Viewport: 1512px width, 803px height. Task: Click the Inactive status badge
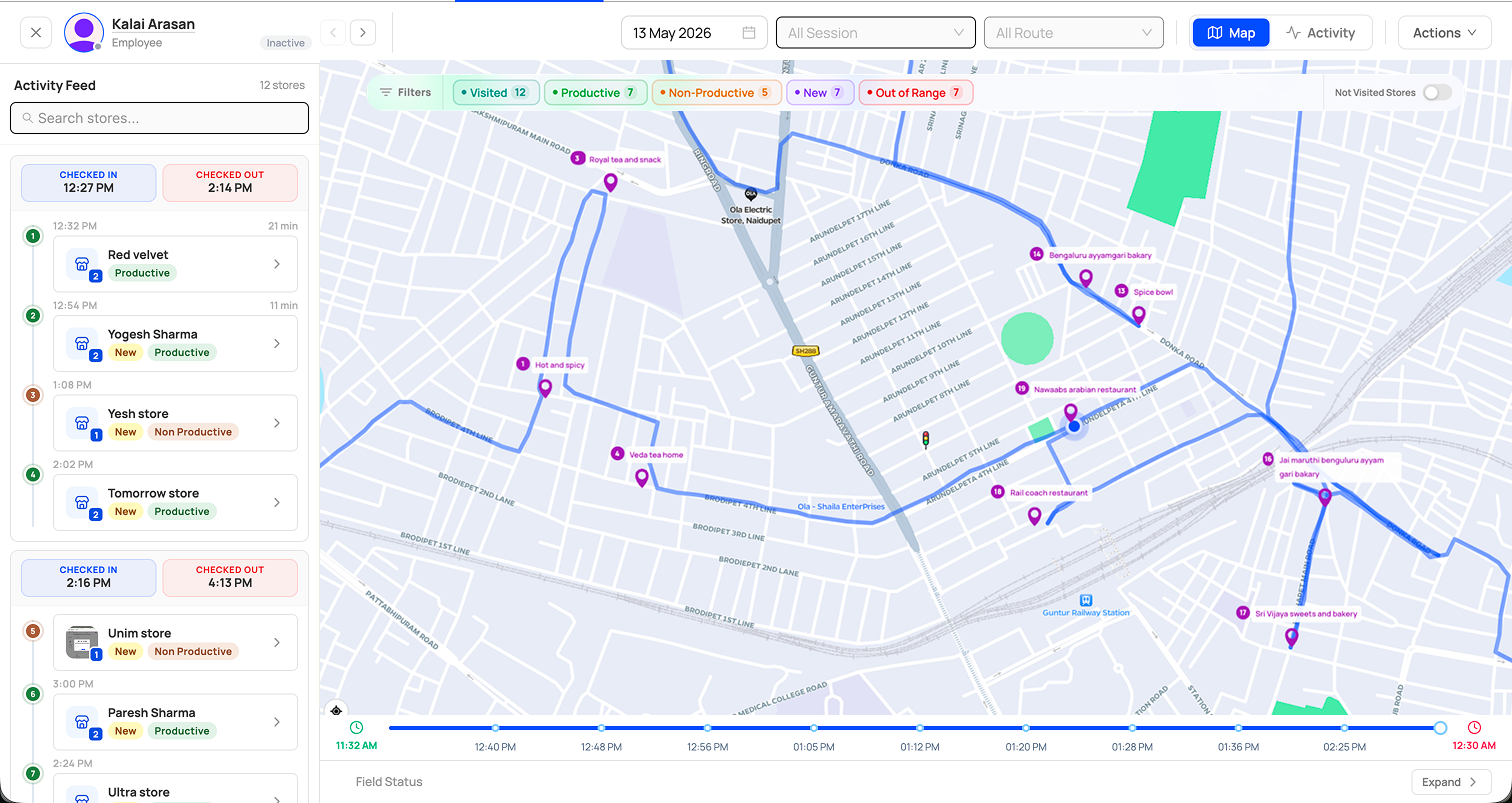click(285, 43)
